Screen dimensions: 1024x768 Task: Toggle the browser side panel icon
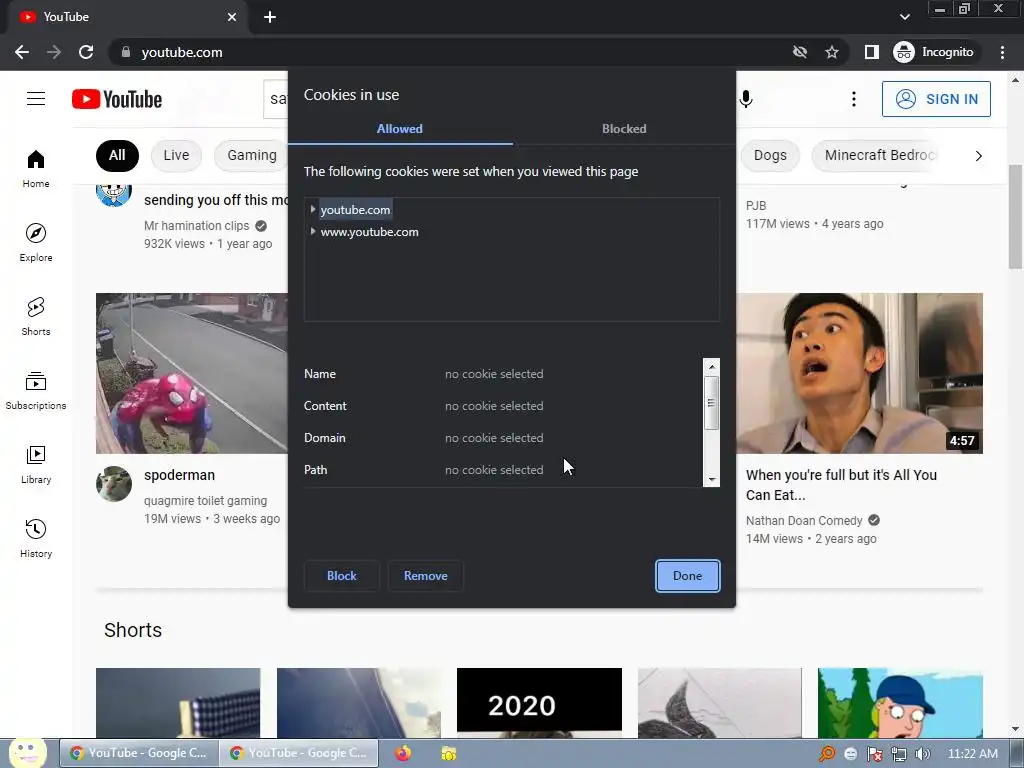[x=871, y=52]
